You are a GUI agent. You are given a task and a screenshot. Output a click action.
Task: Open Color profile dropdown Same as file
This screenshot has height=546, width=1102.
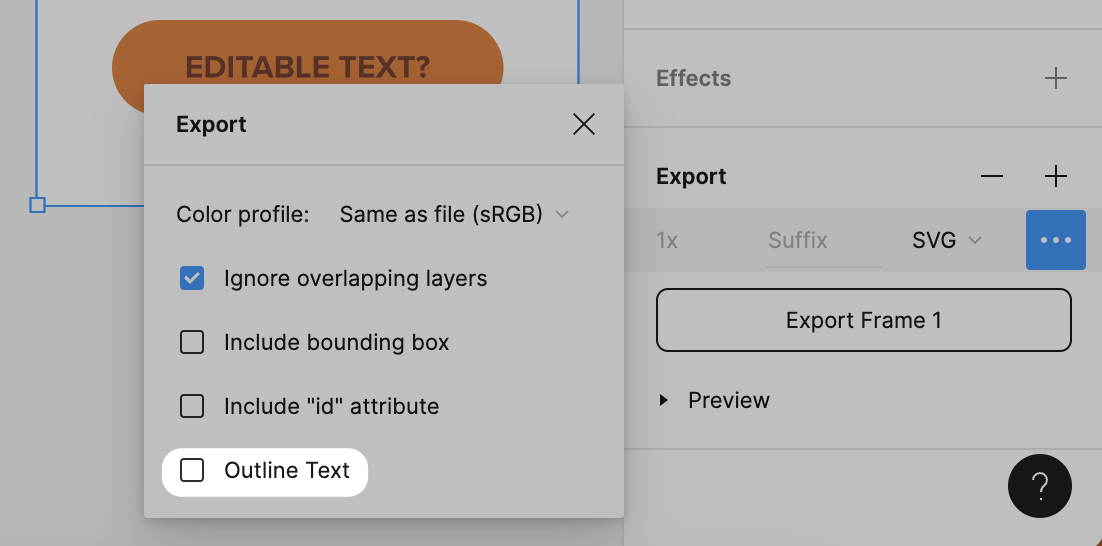pyautogui.click(x=454, y=214)
